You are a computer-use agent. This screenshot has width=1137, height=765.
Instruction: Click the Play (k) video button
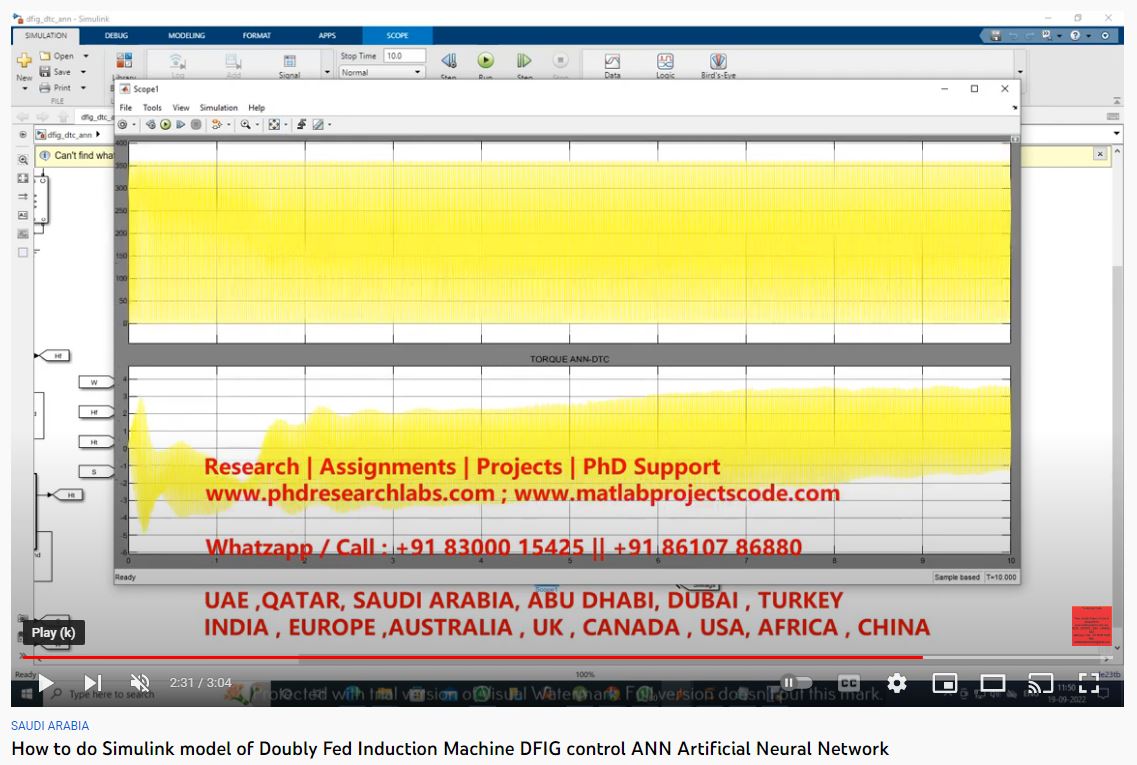point(45,683)
